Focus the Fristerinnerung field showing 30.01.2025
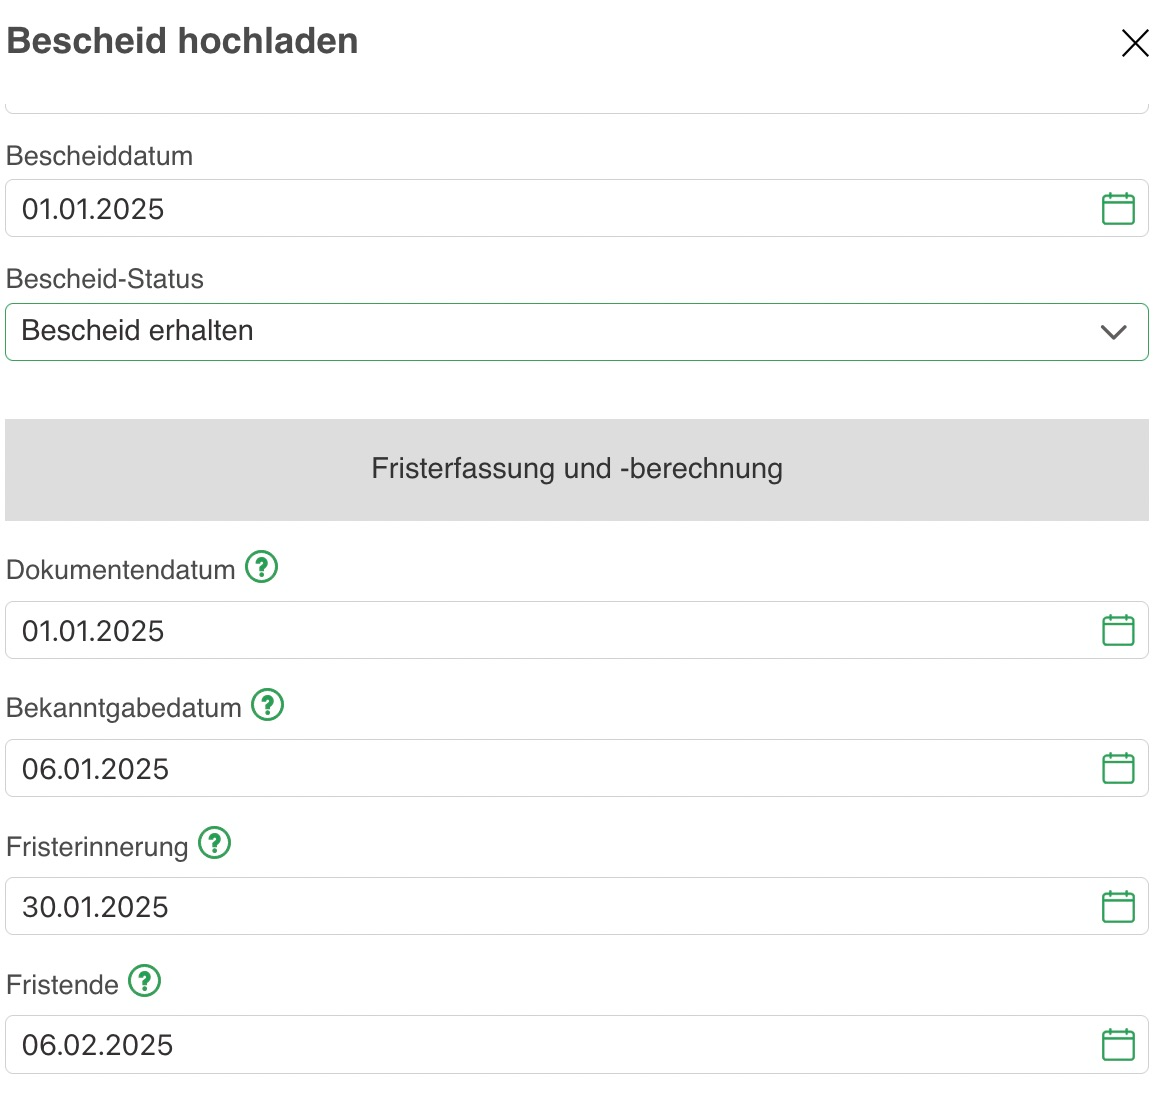Screen dimensions: 1168x1104 click(x=577, y=907)
